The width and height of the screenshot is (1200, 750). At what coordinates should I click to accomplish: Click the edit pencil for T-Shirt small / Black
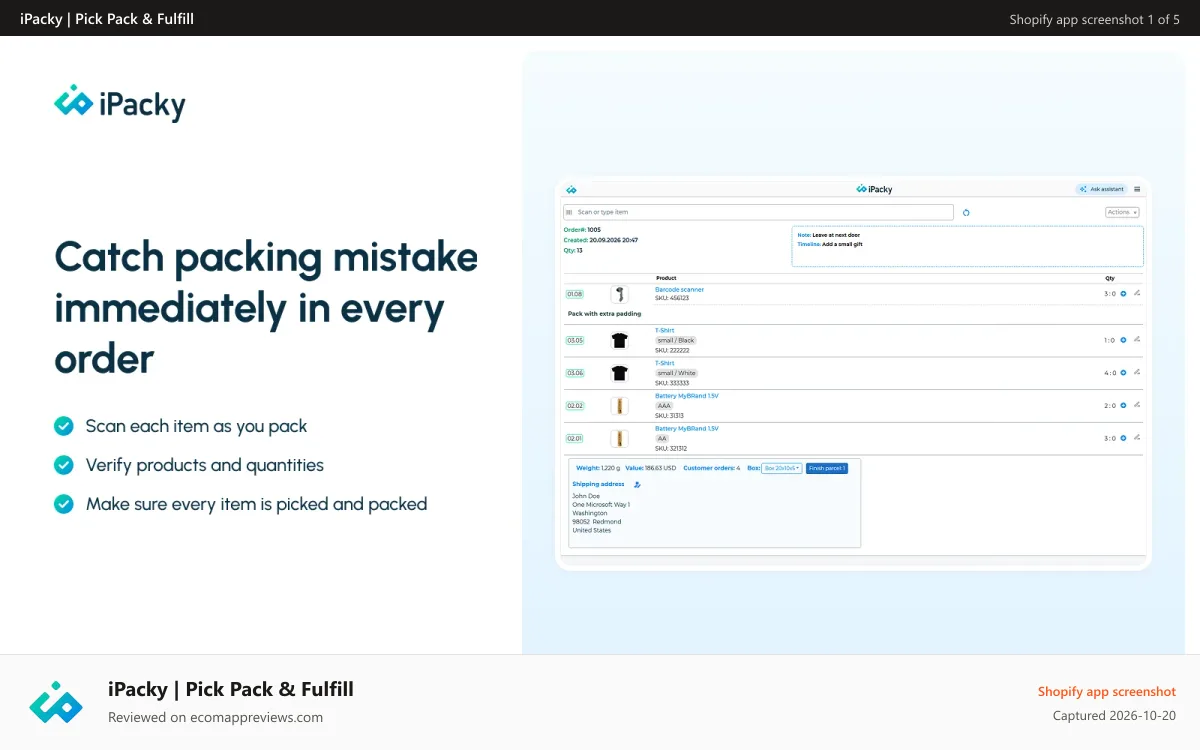[x=1137, y=339]
